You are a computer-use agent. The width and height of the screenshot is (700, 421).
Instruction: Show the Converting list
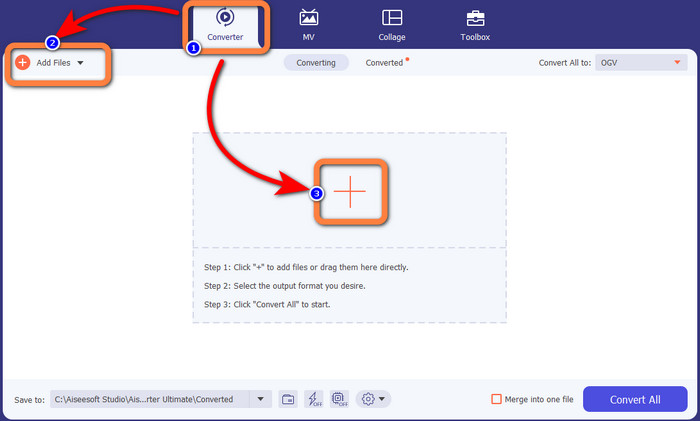pyautogui.click(x=316, y=63)
